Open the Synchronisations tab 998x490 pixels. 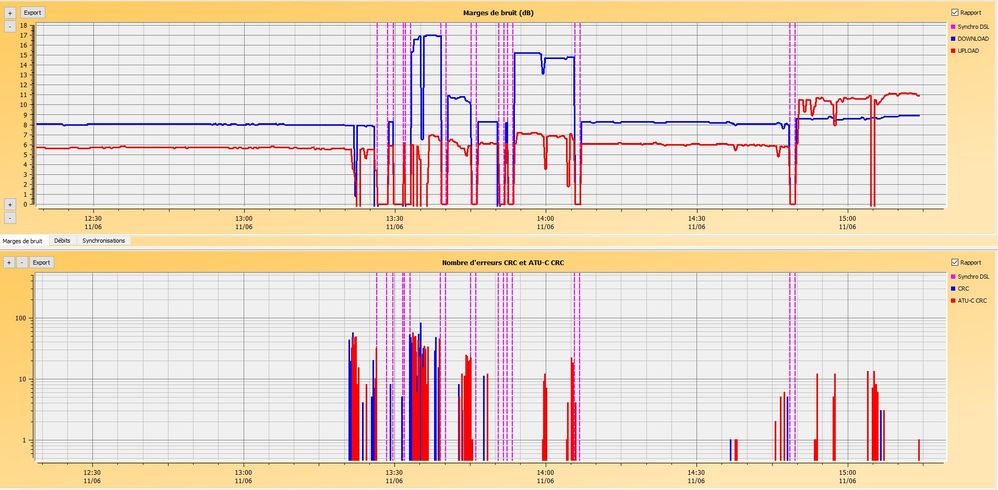coord(104,241)
